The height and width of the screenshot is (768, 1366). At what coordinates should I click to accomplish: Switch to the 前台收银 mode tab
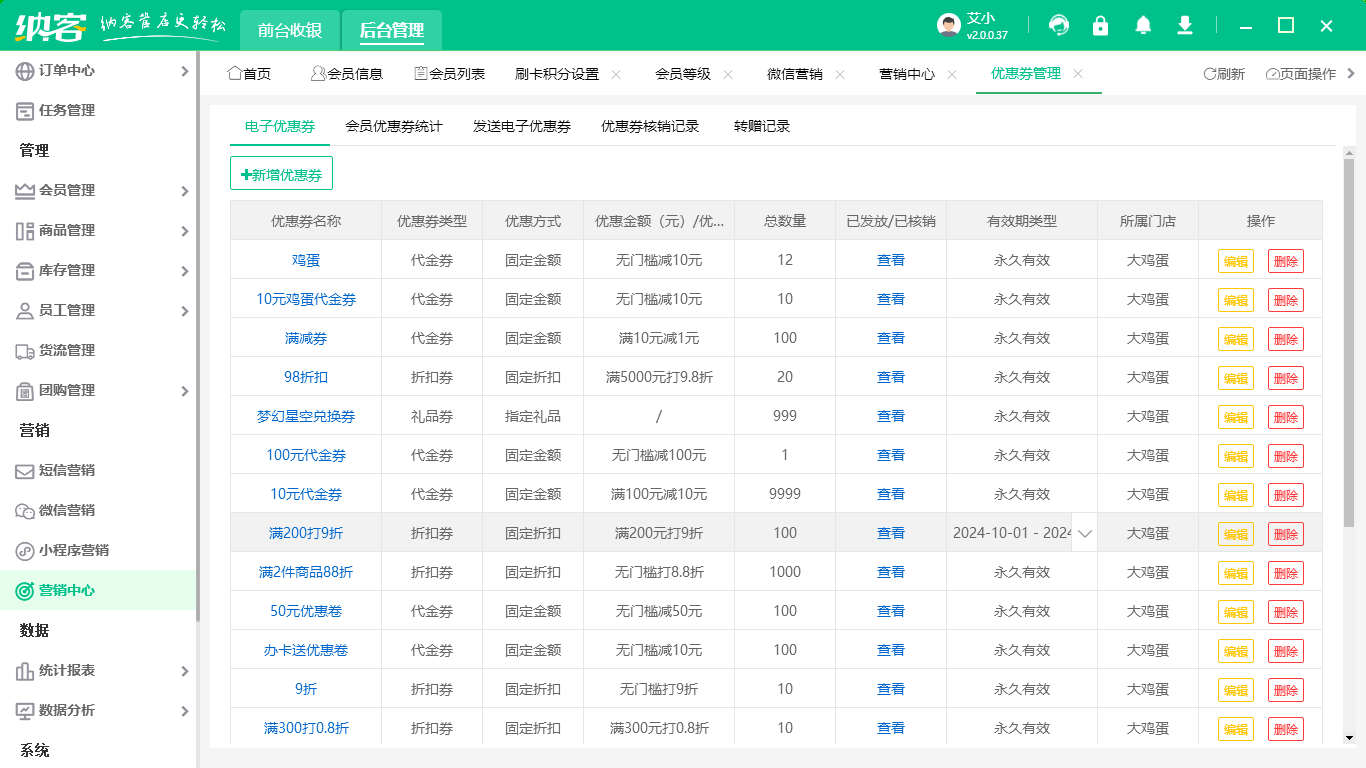click(290, 31)
